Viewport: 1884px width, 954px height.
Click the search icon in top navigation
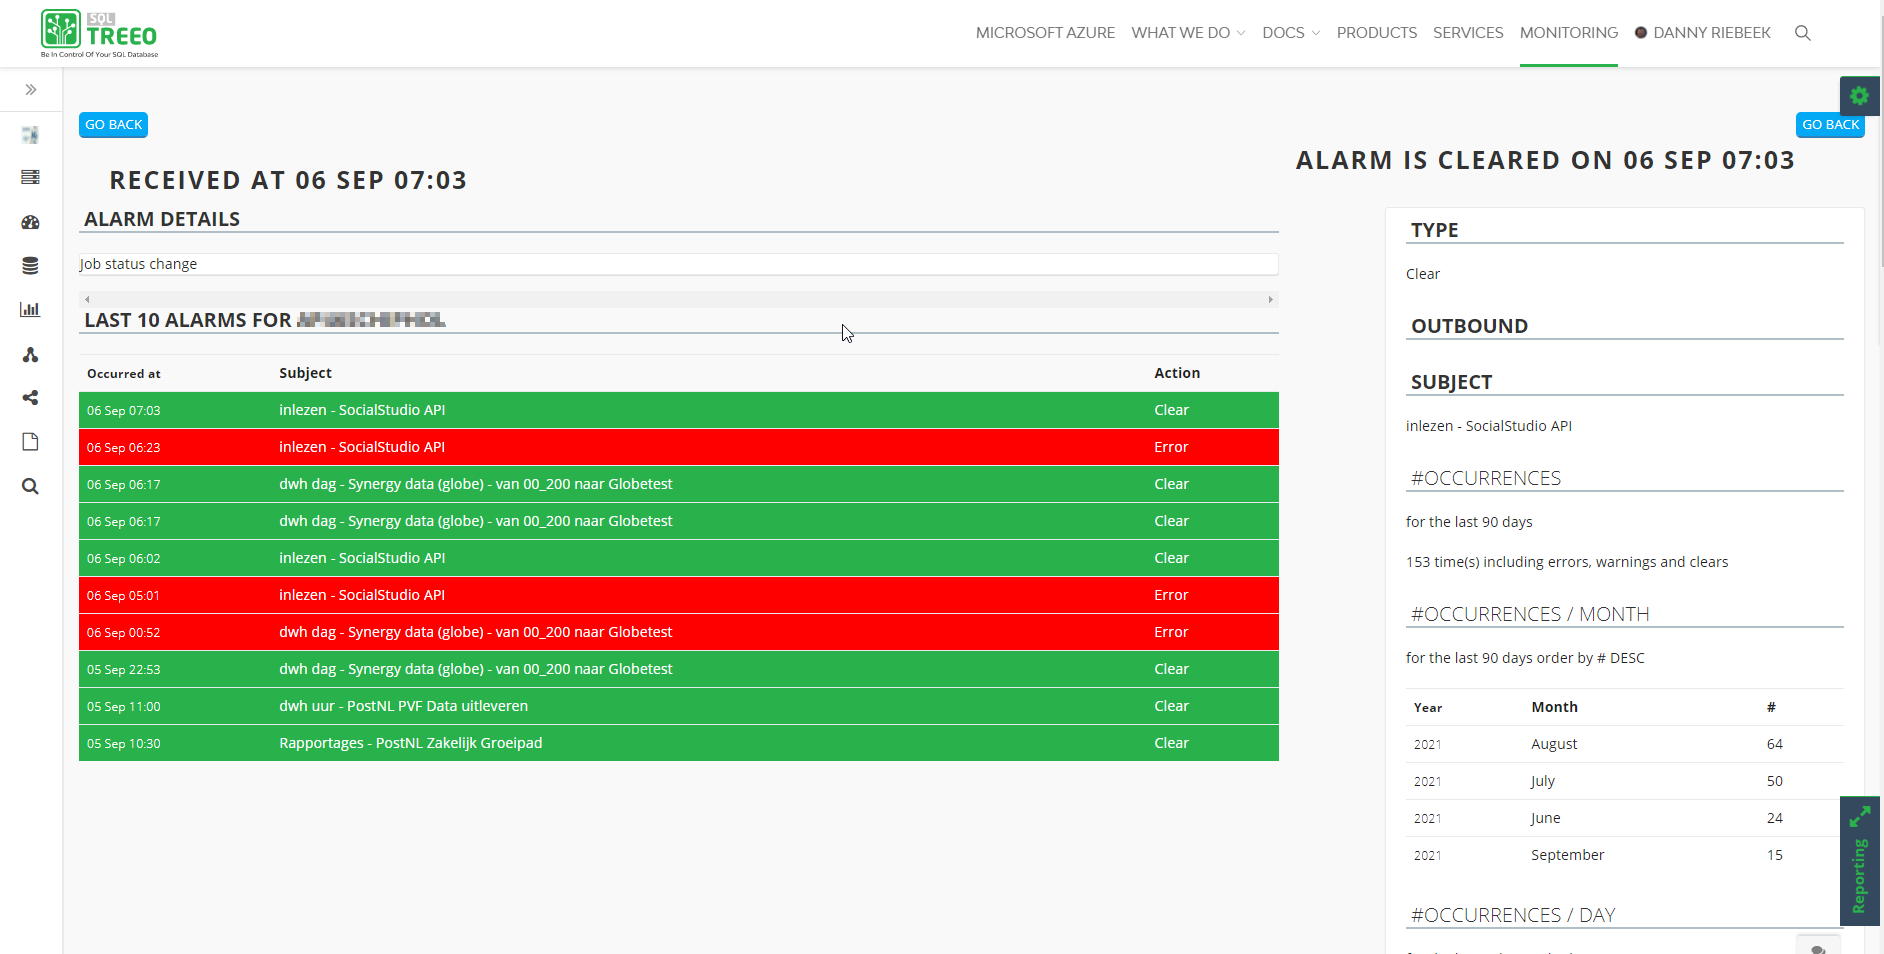click(1803, 33)
